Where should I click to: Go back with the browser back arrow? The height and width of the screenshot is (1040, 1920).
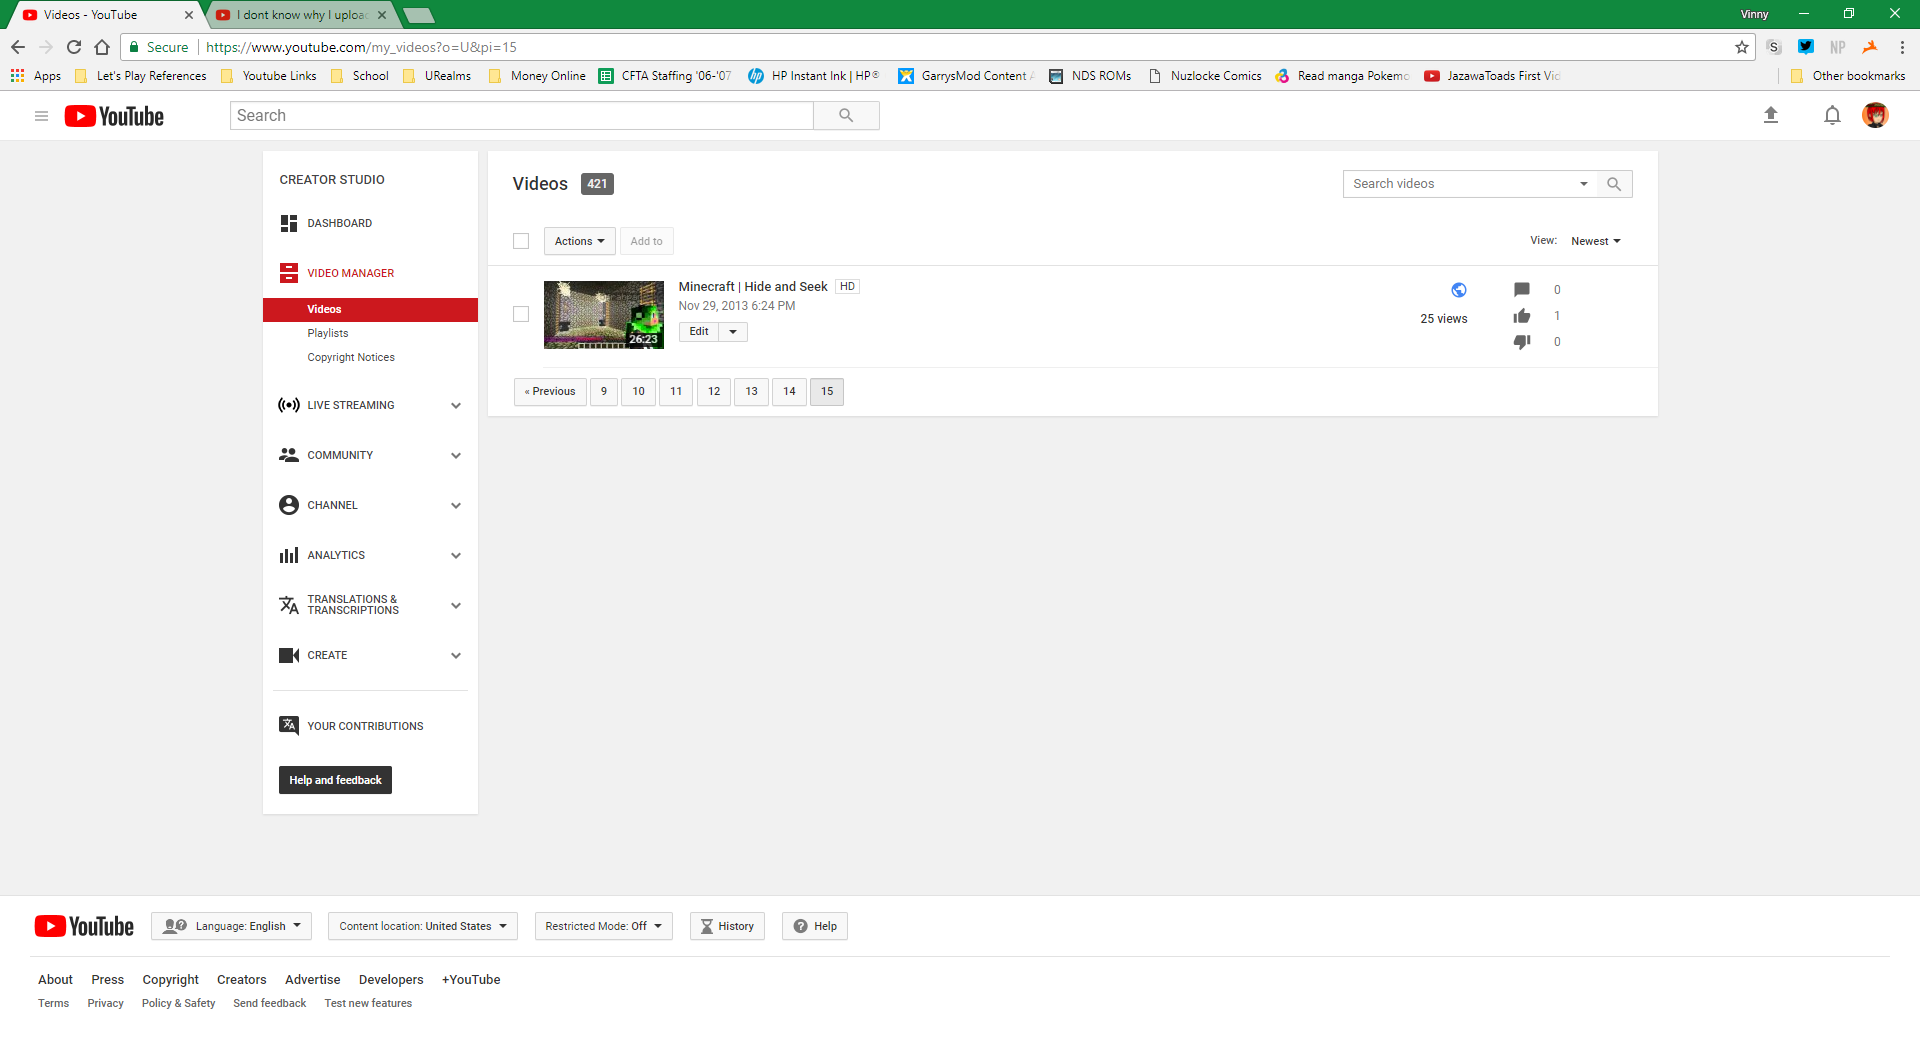coord(18,47)
